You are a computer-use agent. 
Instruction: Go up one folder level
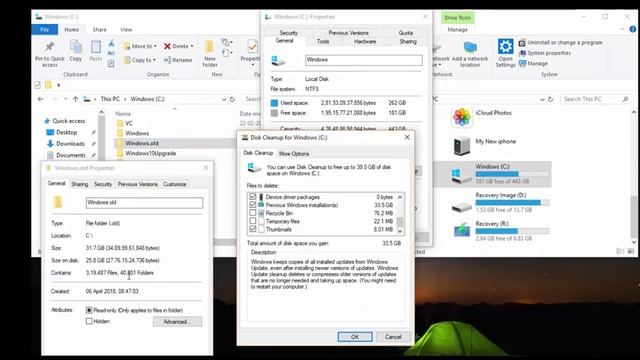76,99
